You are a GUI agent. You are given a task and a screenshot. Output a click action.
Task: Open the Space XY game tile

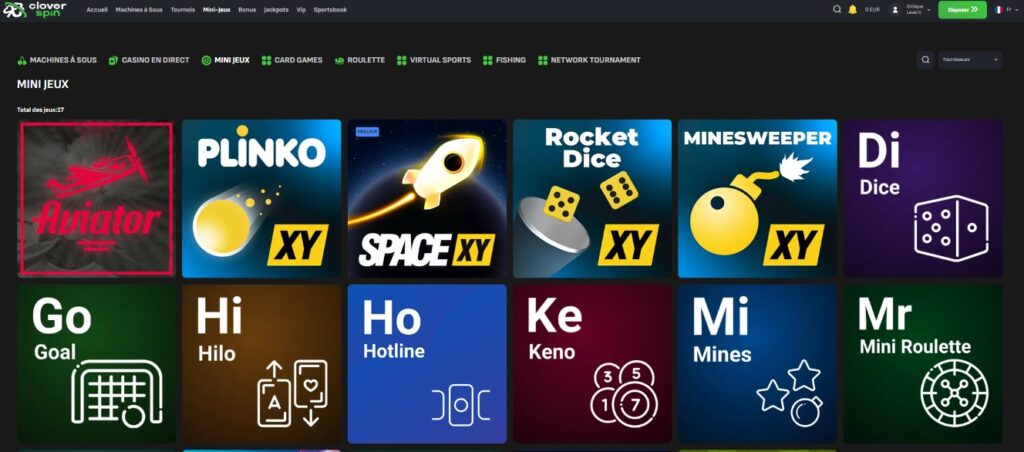[x=427, y=199]
